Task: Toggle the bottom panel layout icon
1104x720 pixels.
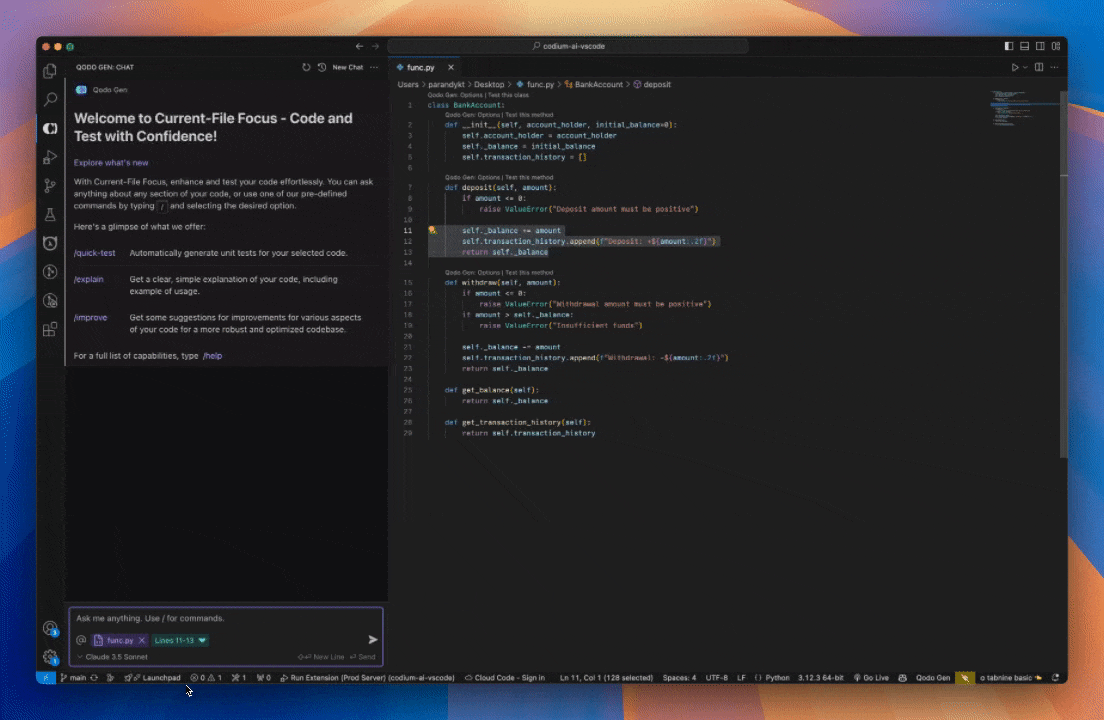Action: pos(1024,46)
